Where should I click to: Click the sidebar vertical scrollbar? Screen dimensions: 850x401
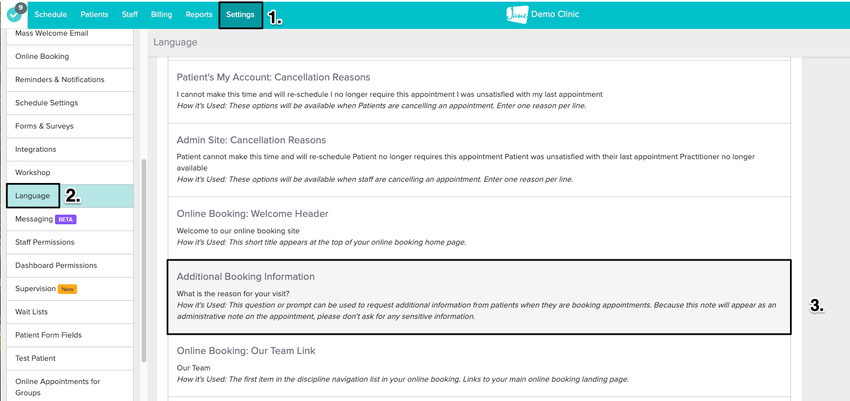(x=143, y=260)
